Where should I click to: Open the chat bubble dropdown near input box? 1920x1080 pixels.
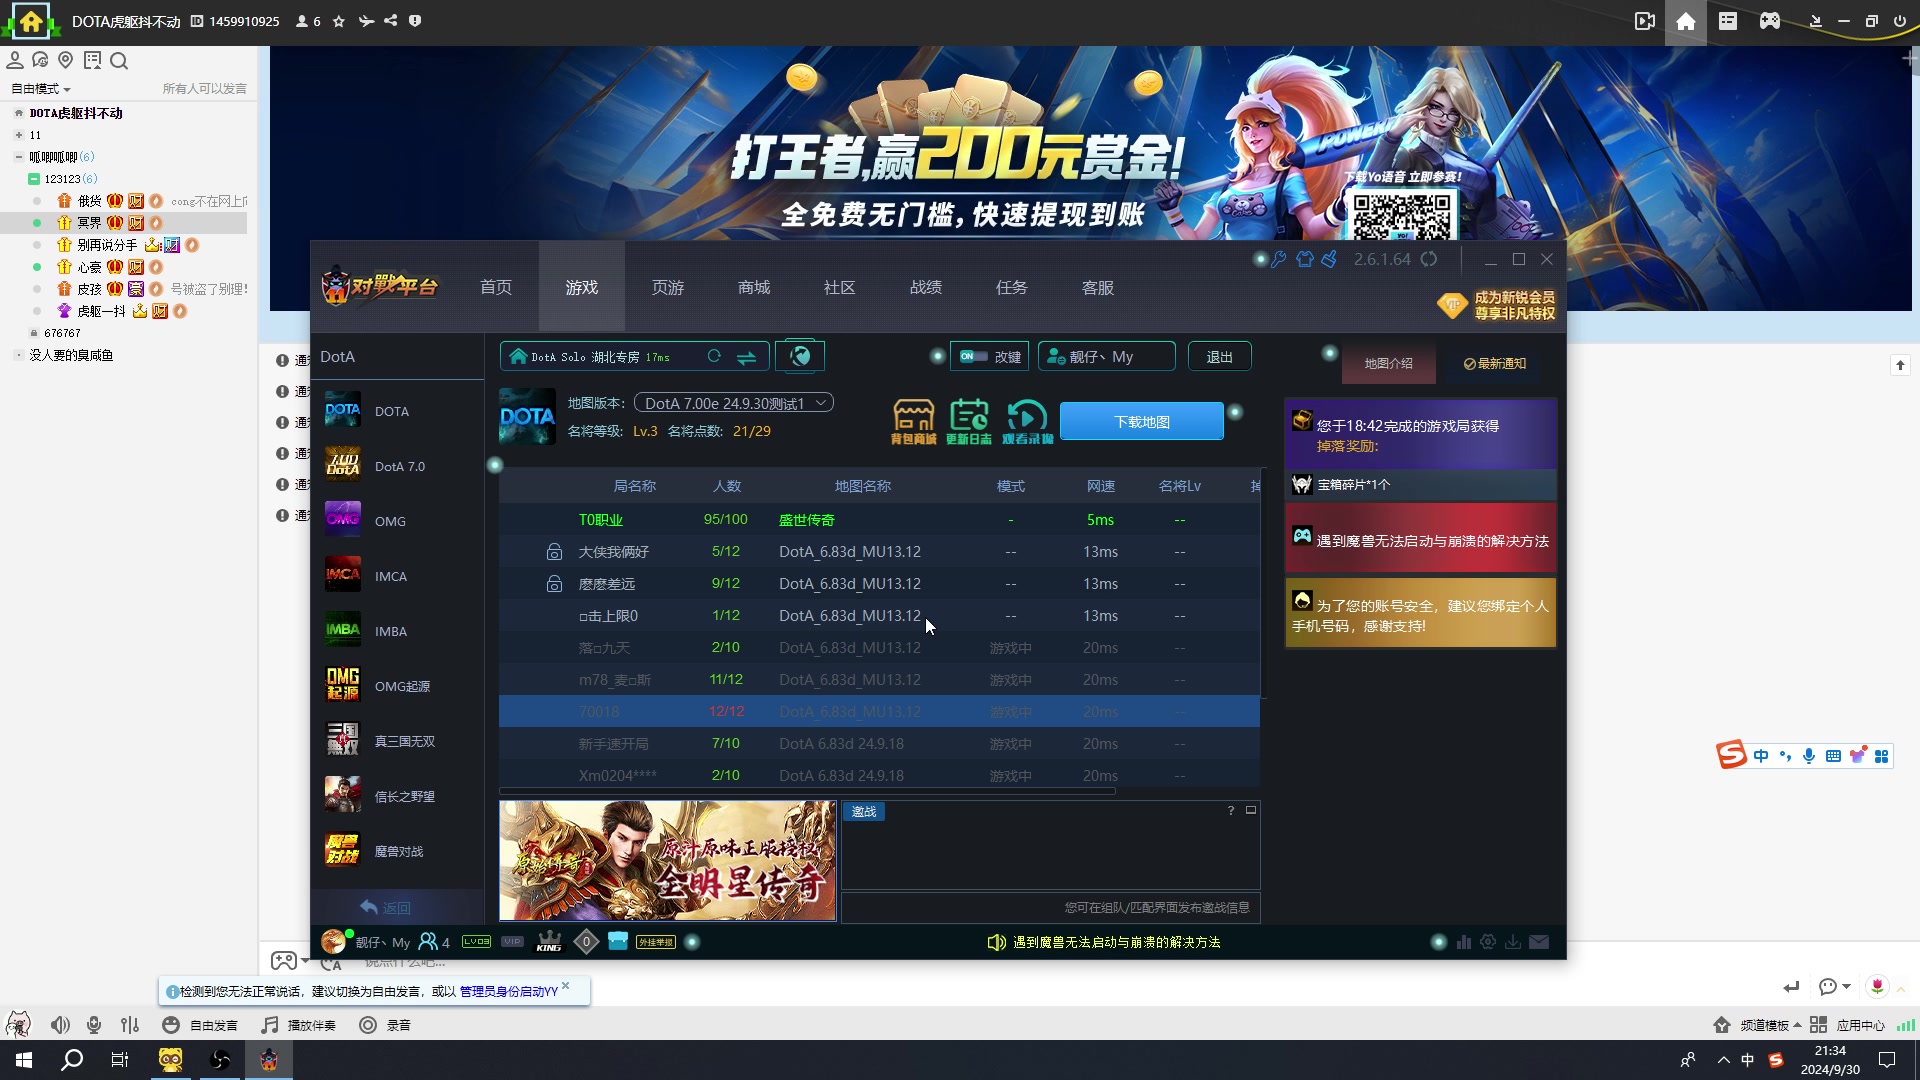click(x=1835, y=987)
